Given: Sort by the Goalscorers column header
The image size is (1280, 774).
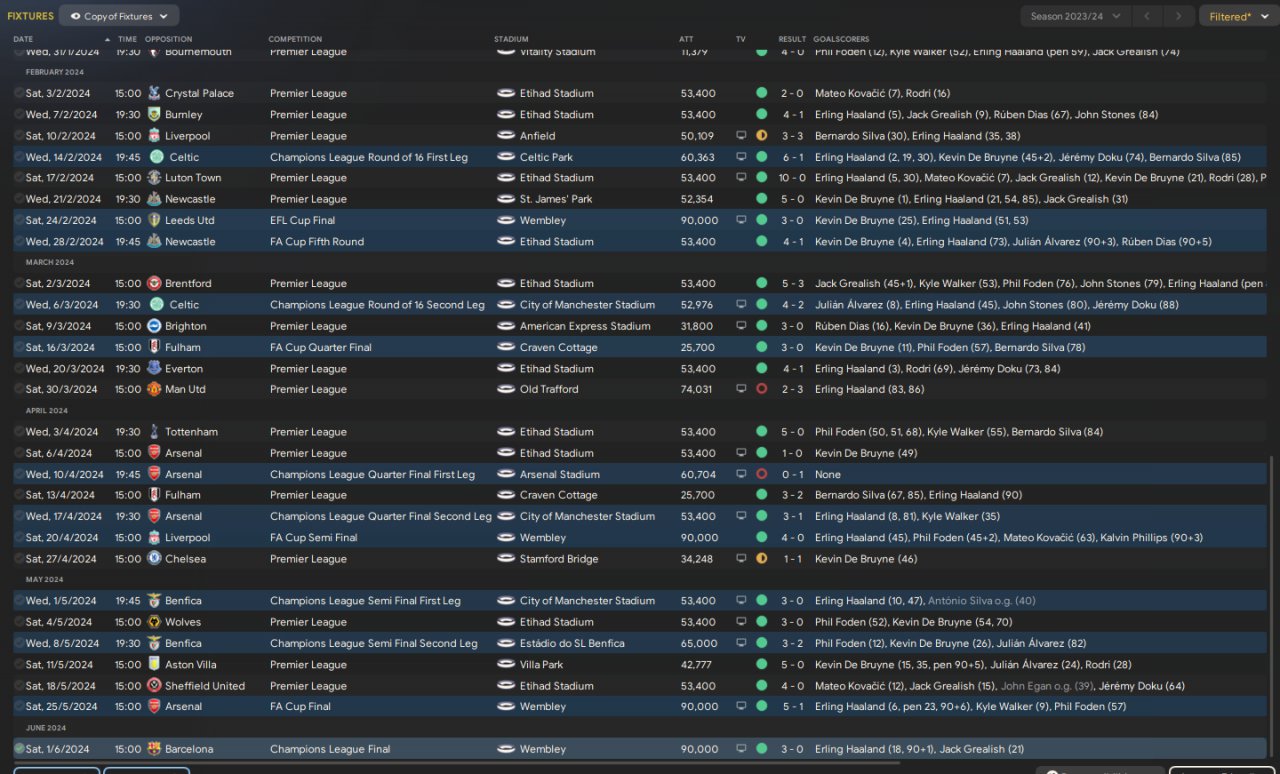Looking at the screenshot, I should click(x=842, y=39).
